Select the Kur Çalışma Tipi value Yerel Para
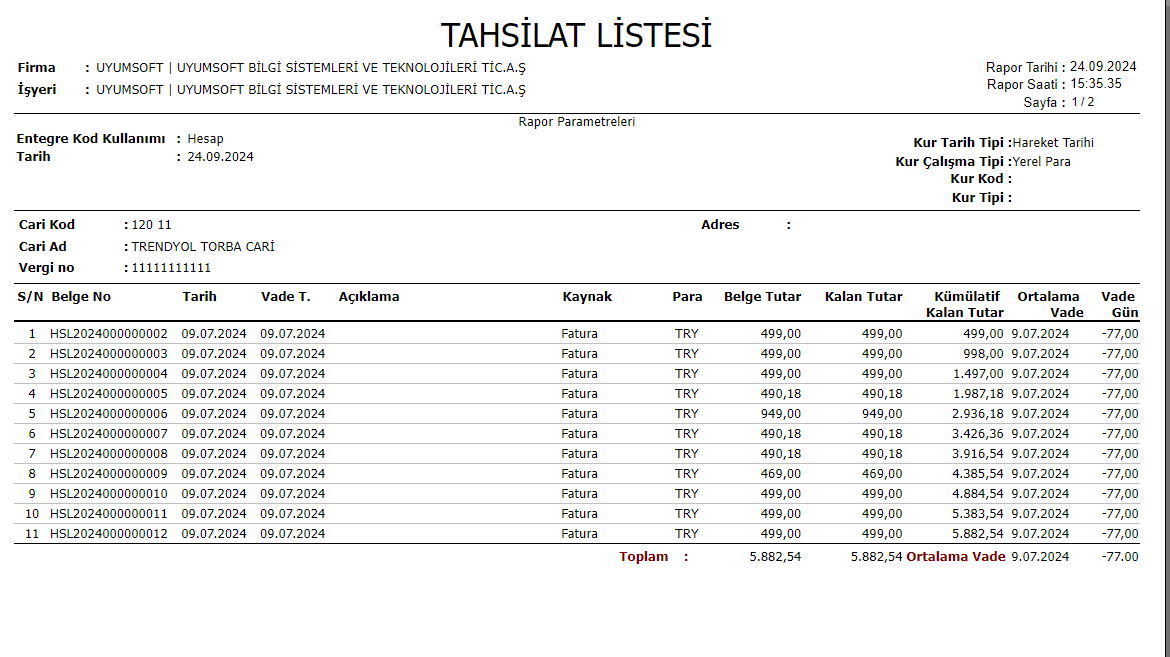The width and height of the screenshot is (1170, 657). pyautogui.click(x=1041, y=161)
